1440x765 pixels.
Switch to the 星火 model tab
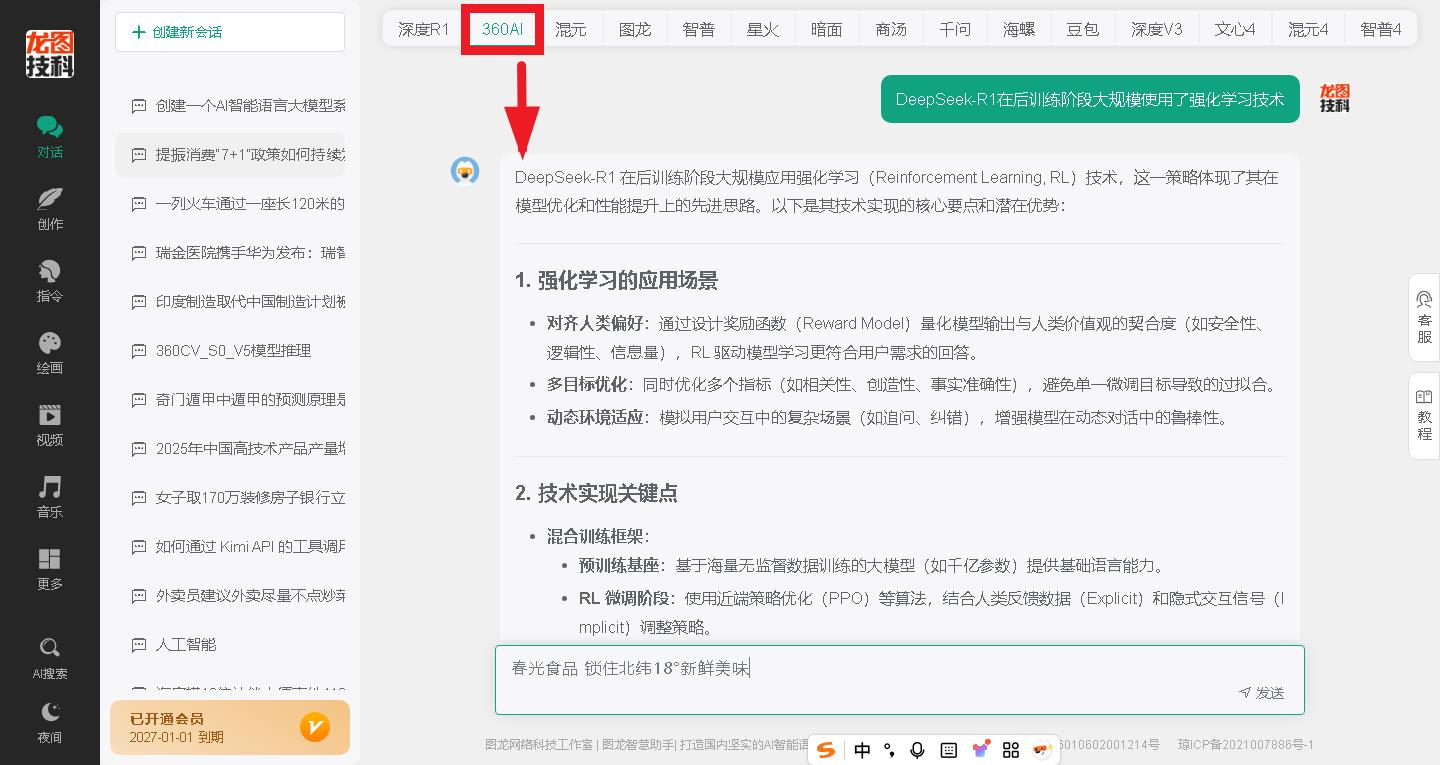click(x=763, y=29)
